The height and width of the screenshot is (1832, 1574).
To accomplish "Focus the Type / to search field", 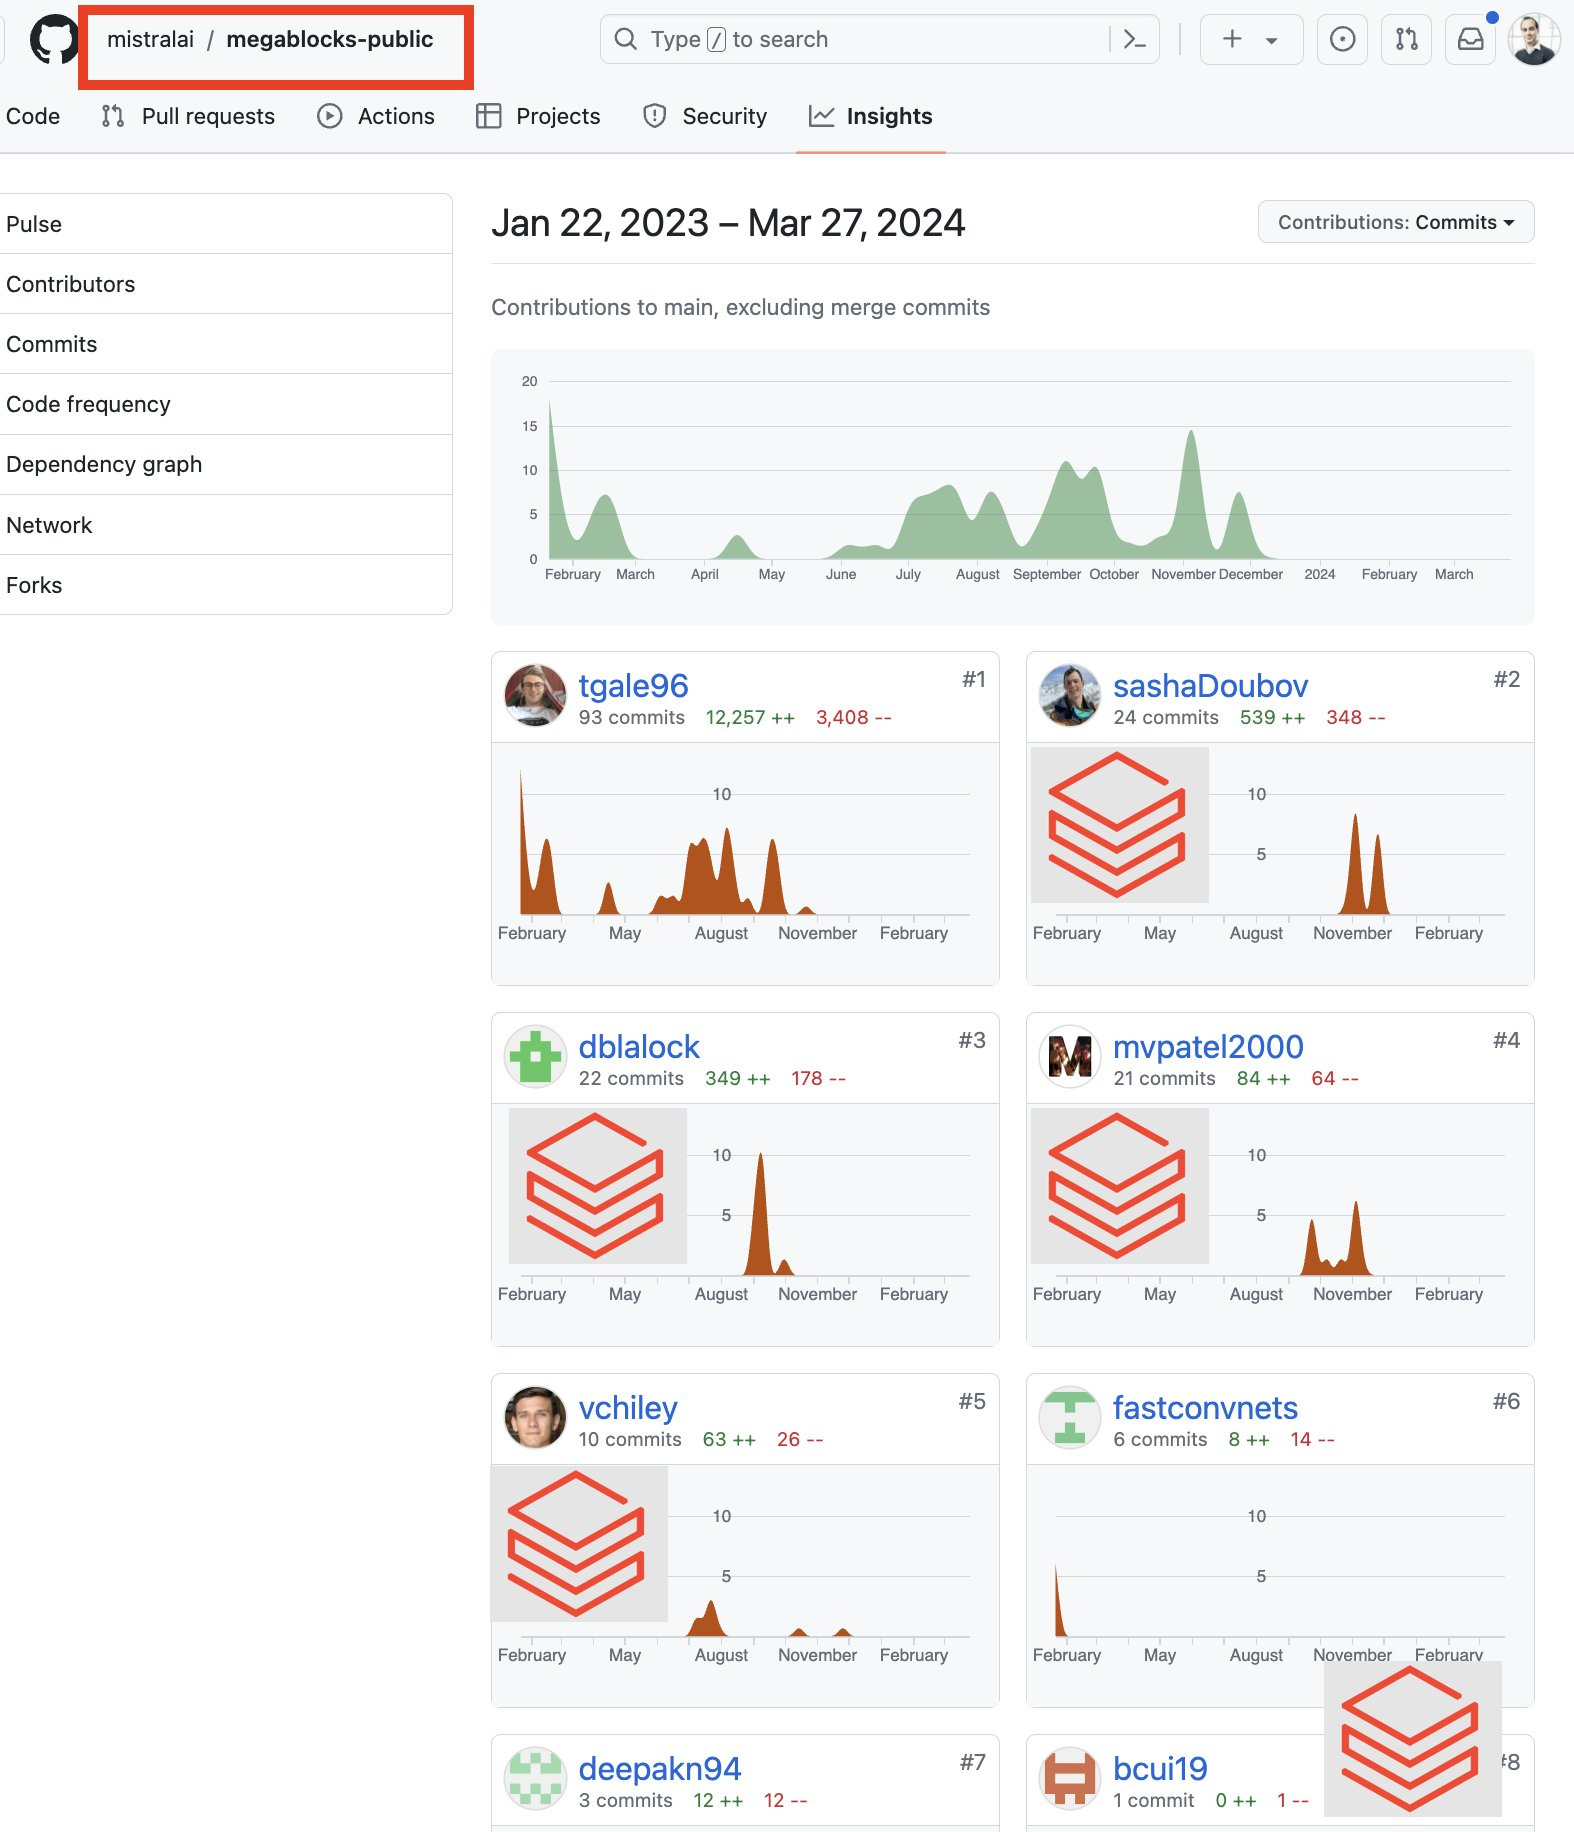I will tap(879, 39).
